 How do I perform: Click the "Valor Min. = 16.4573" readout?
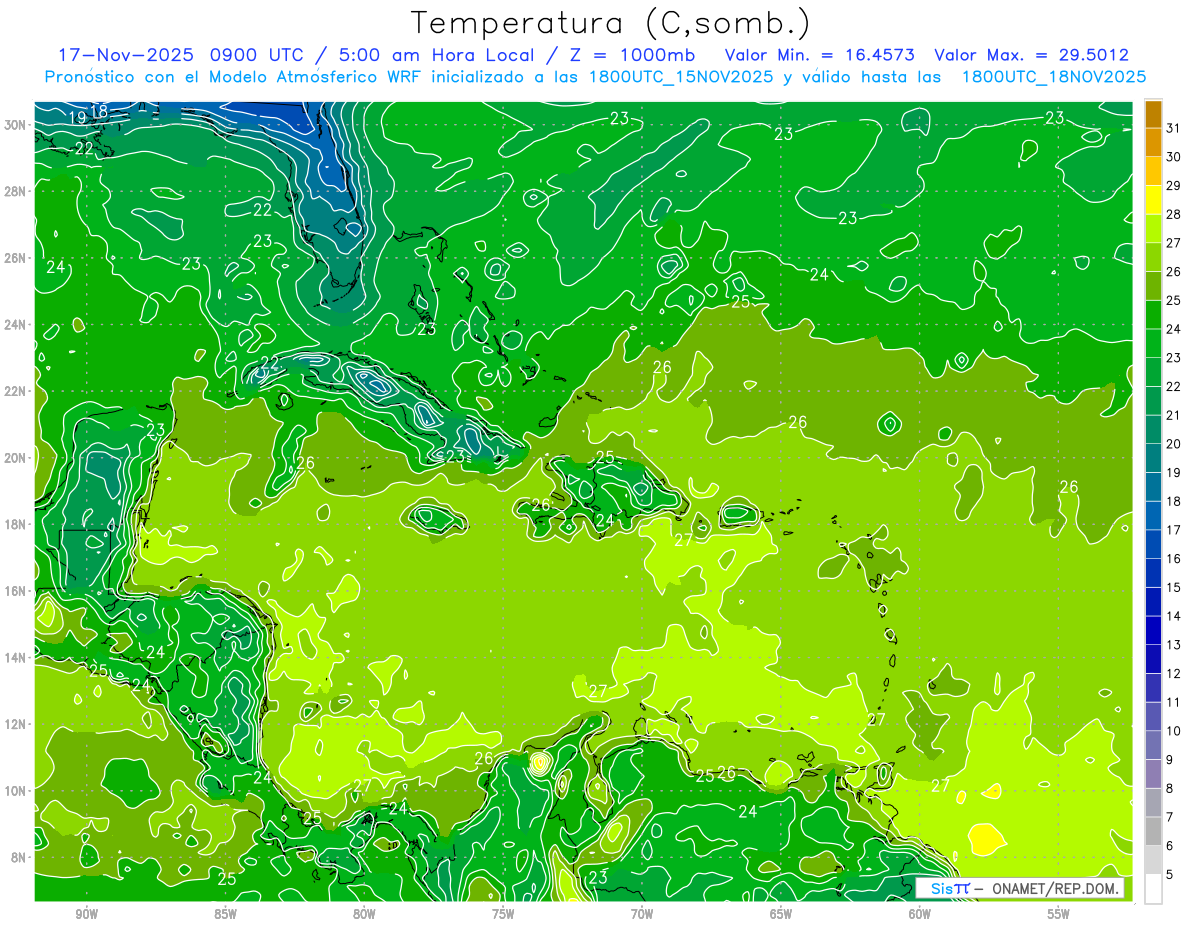pos(820,55)
